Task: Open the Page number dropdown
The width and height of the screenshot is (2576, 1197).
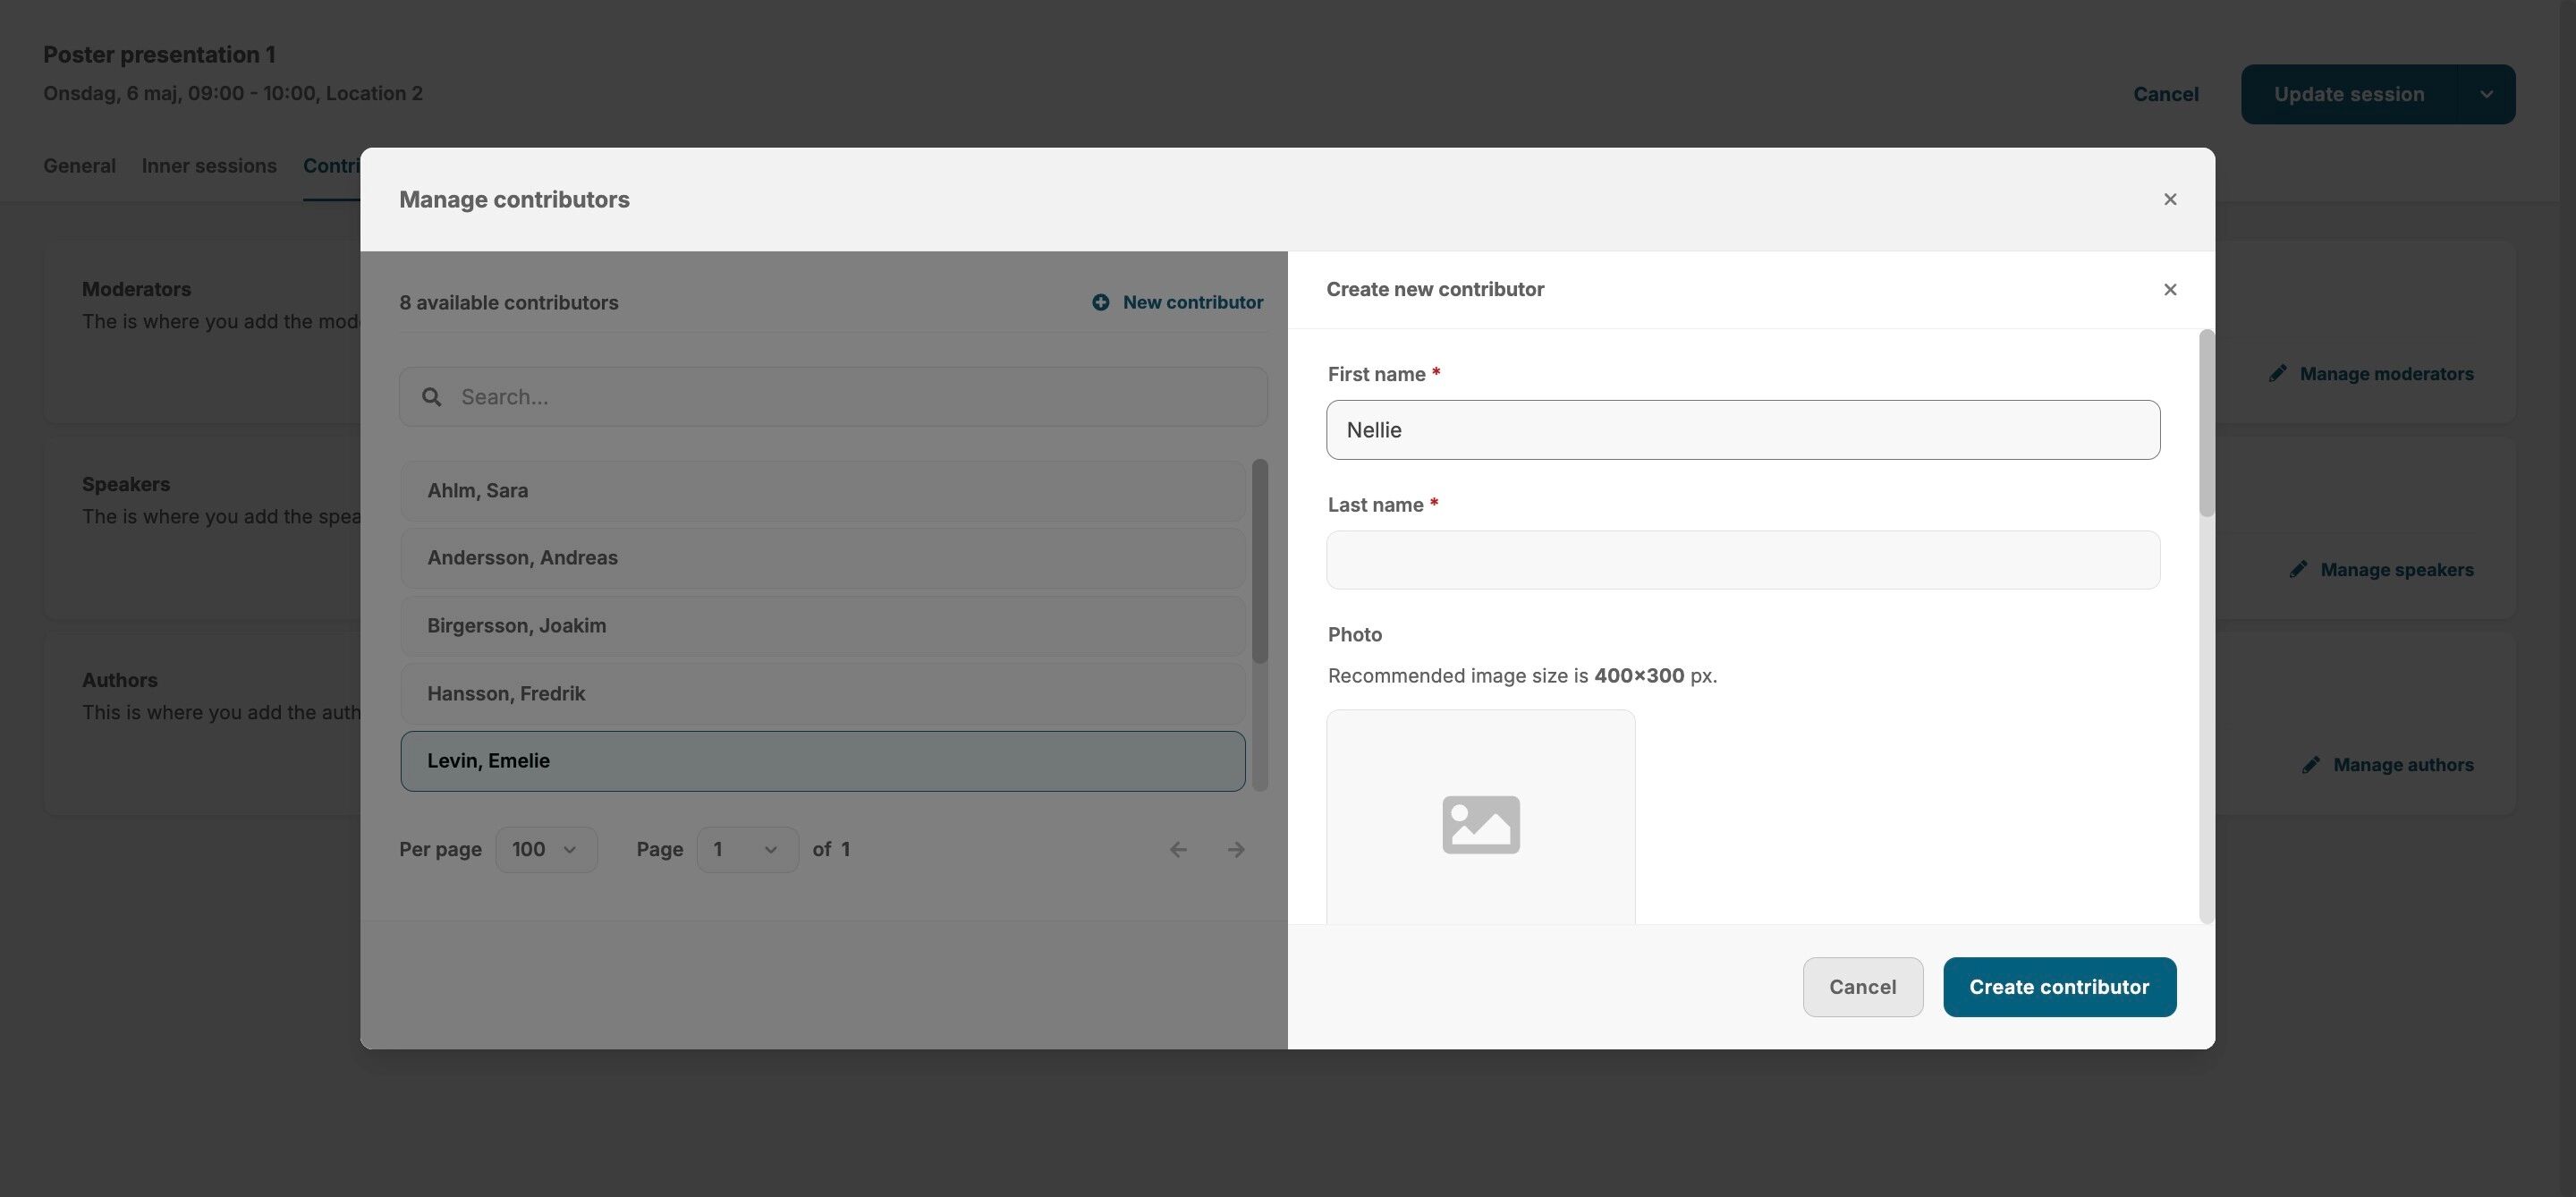Action: click(x=747, y=849)
